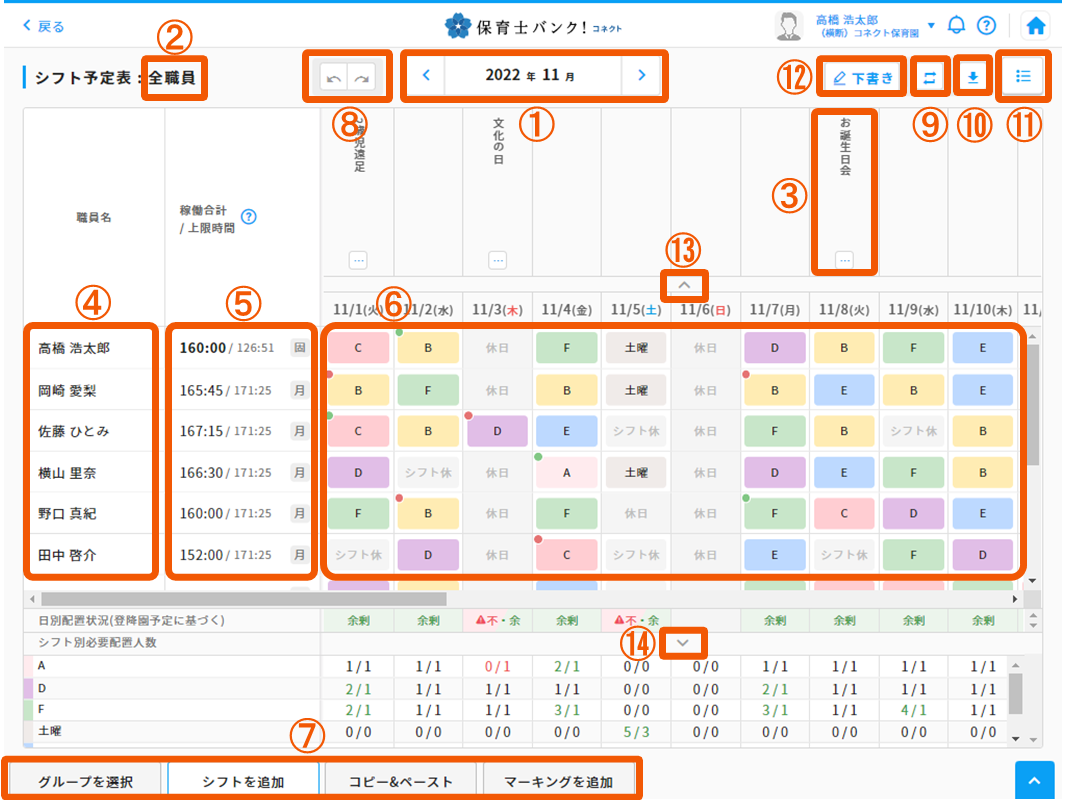Click the swap arrows icon button
Viewport: 1067px width, 800px height.
[928, 77]
